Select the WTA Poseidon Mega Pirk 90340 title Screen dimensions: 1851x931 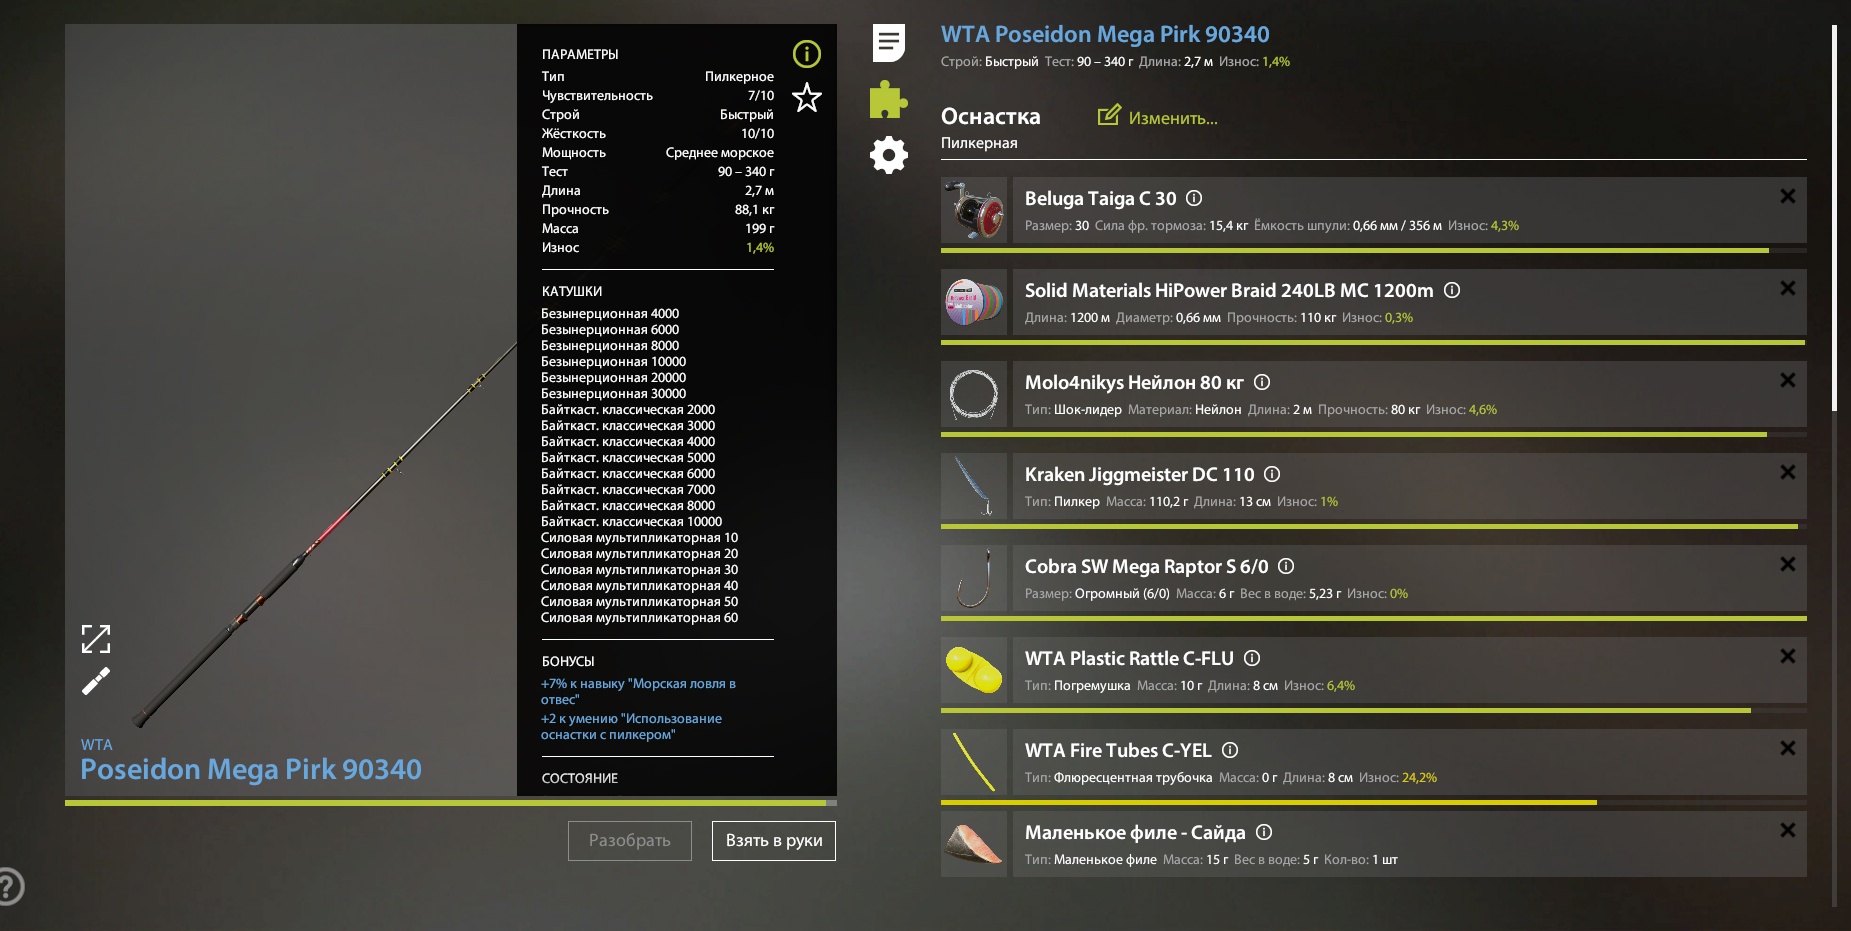coord(1105,34)
